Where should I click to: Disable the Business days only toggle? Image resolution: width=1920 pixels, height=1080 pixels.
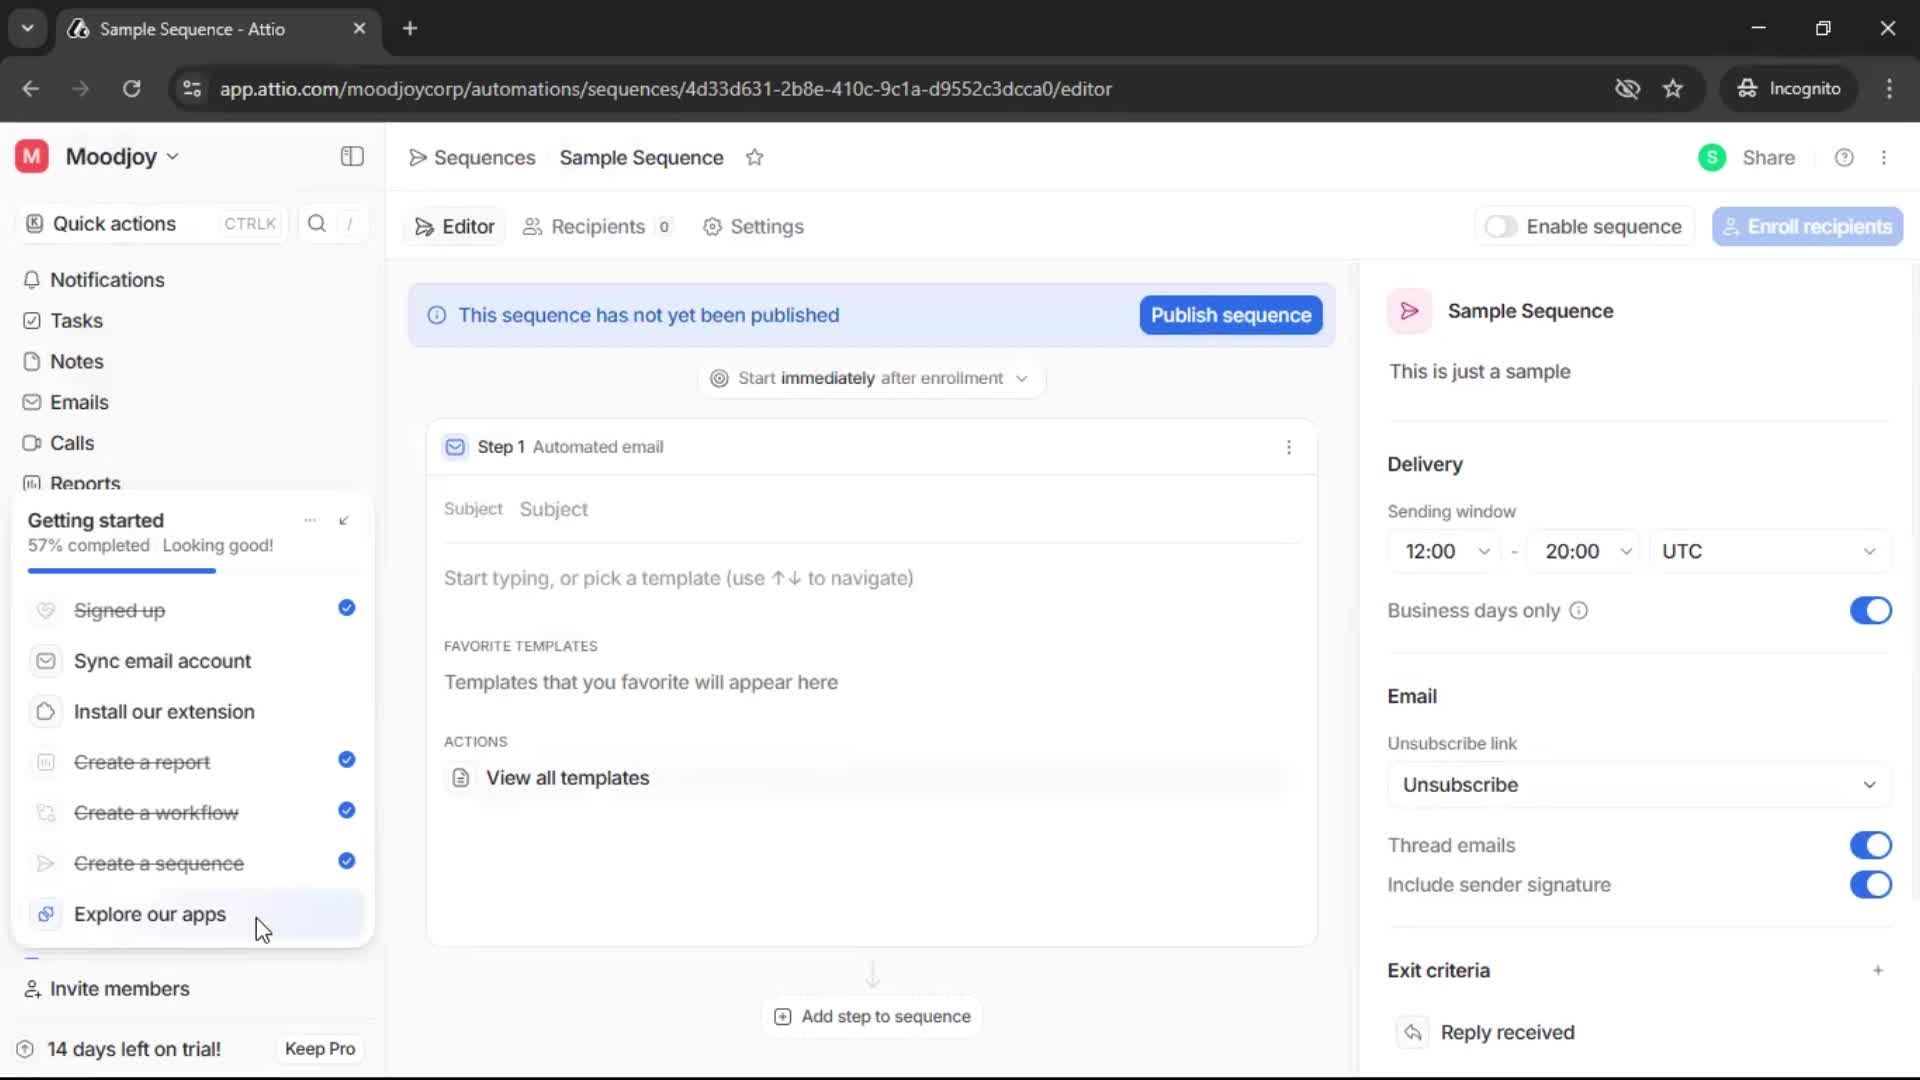1870,610
